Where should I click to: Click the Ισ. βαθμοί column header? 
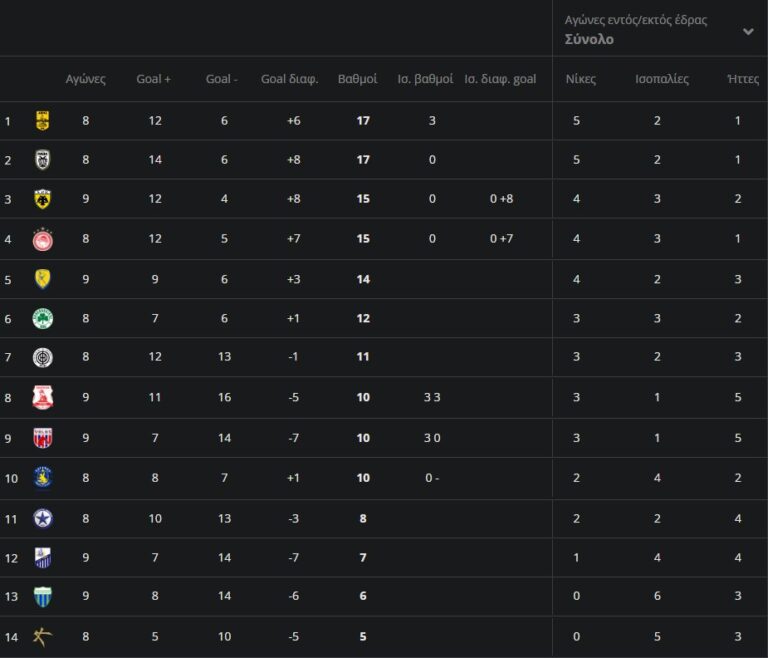click(x=425, y=79)
